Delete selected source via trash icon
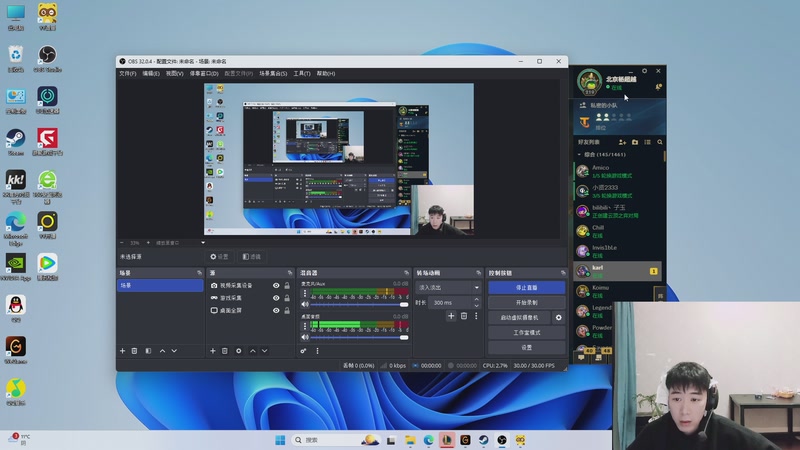800x450 pixels. (x=225, y=351)
